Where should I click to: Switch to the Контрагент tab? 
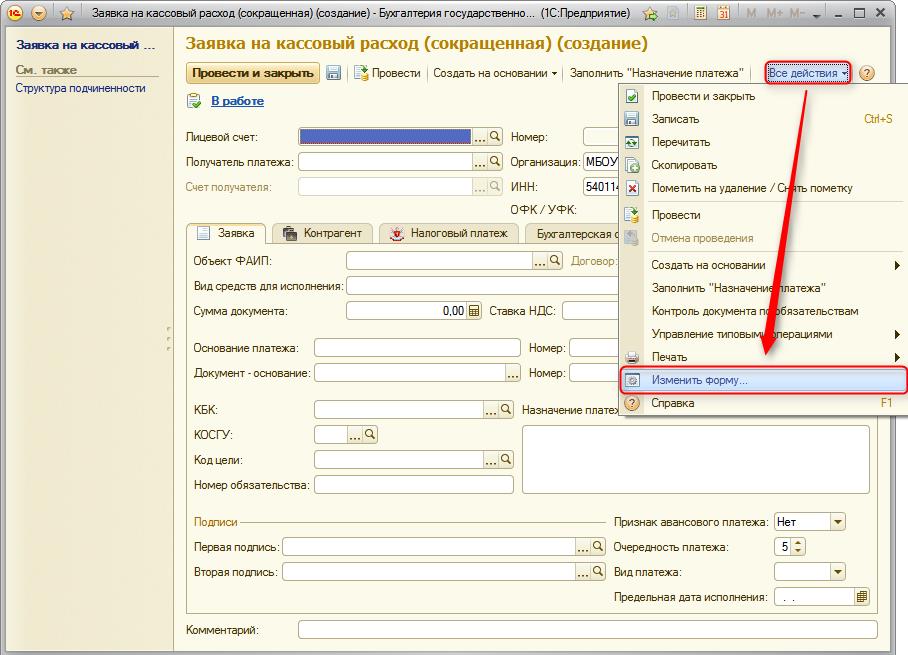323,233
